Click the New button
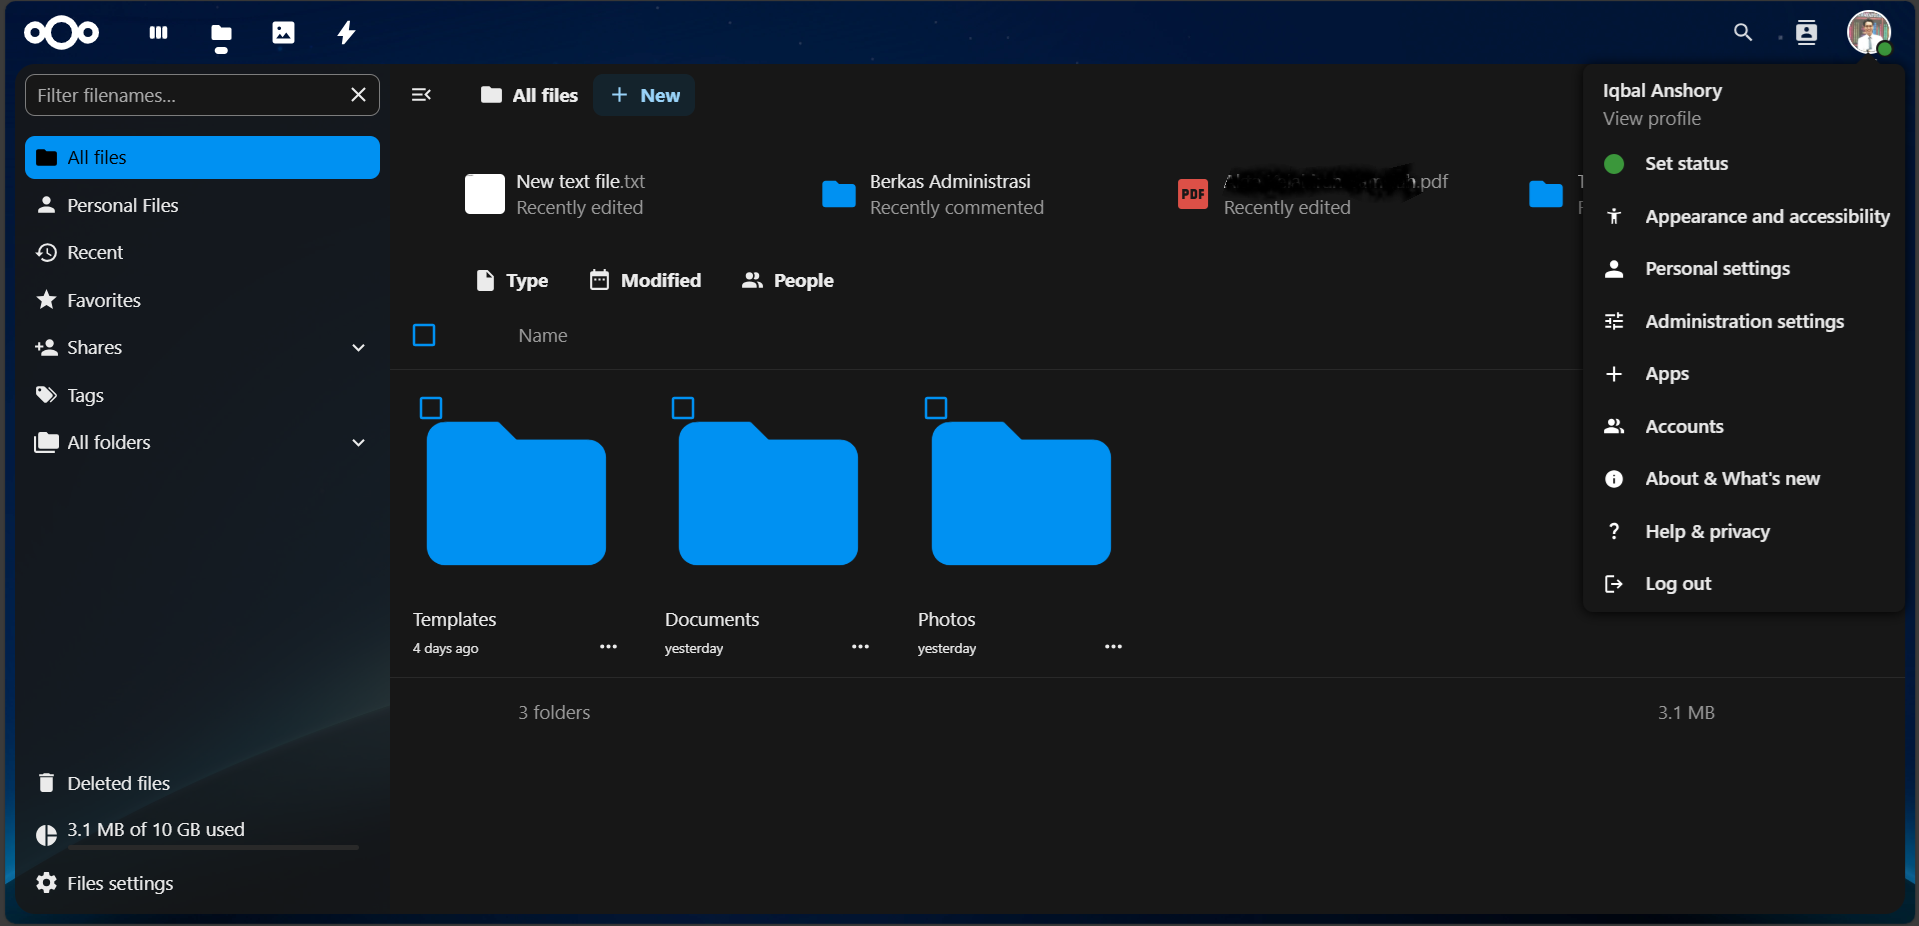Viewport: 1919px width, 926px height. click(x=643, y=95)
